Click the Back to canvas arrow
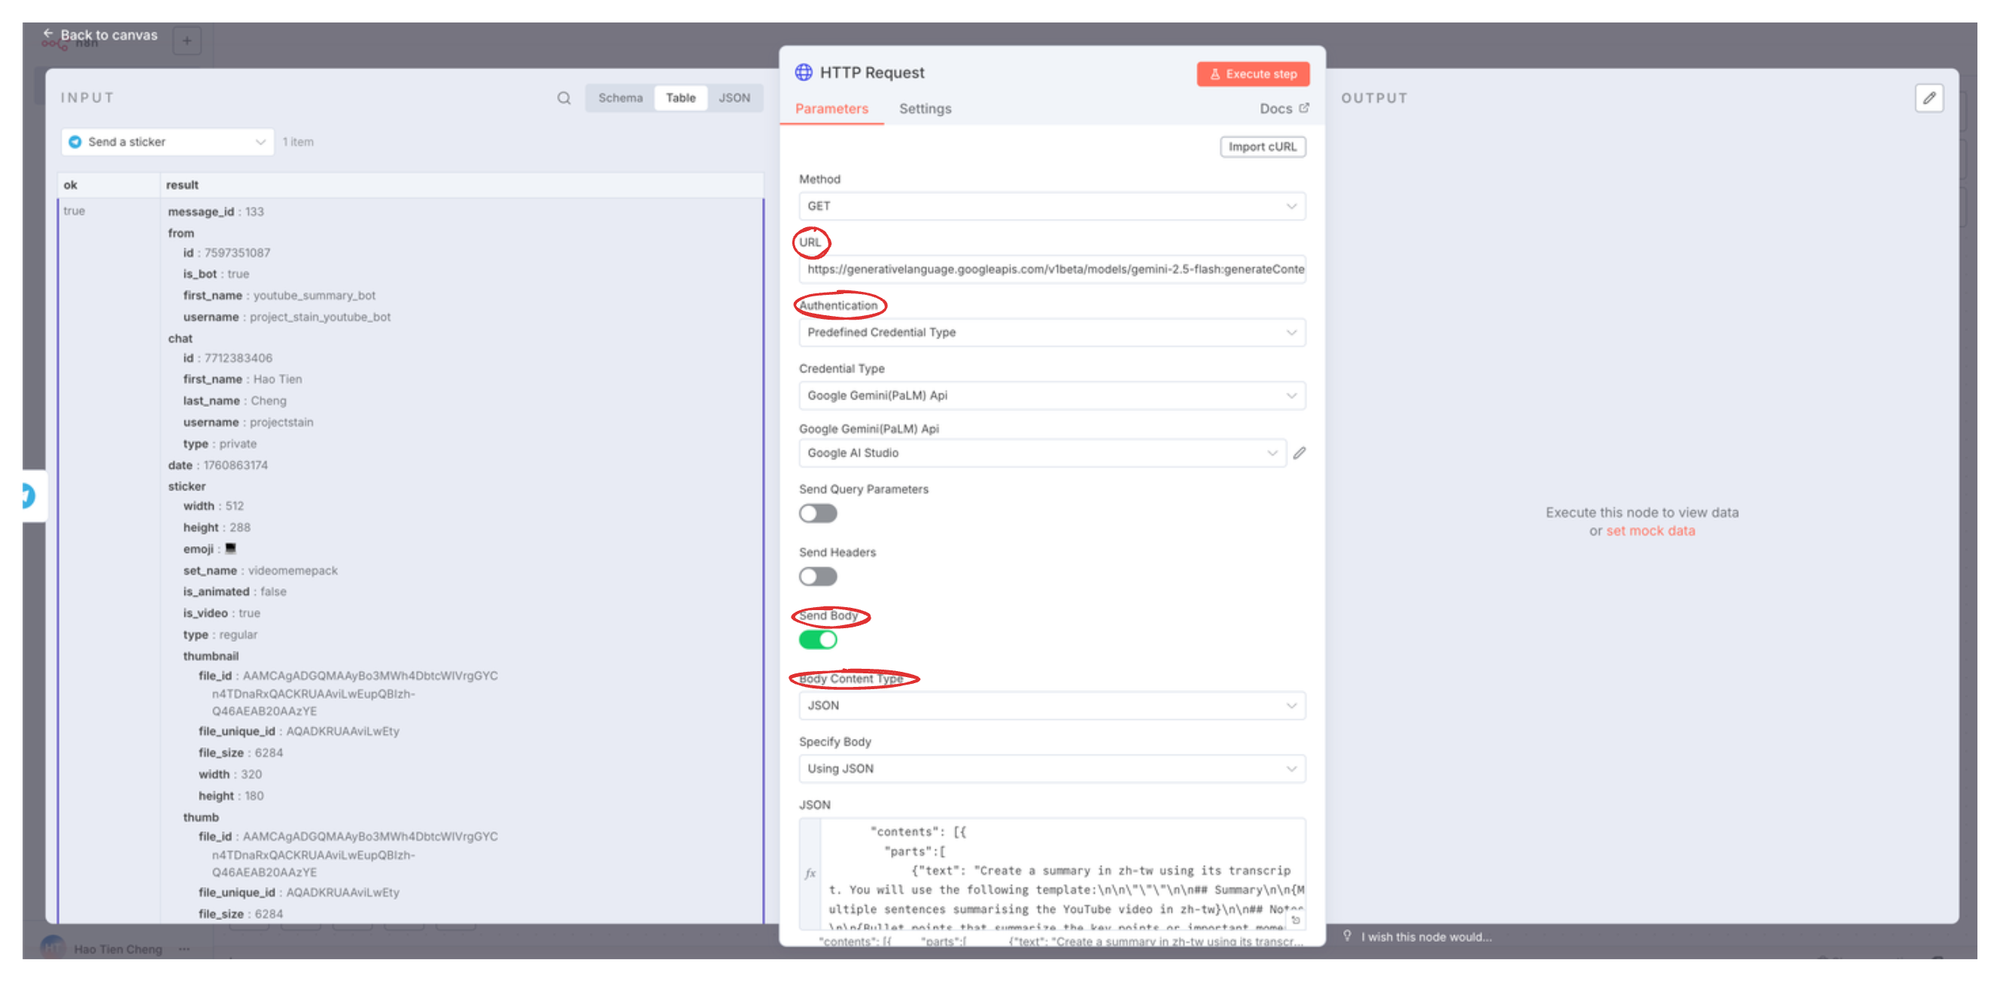 click(x=48, y=34)
